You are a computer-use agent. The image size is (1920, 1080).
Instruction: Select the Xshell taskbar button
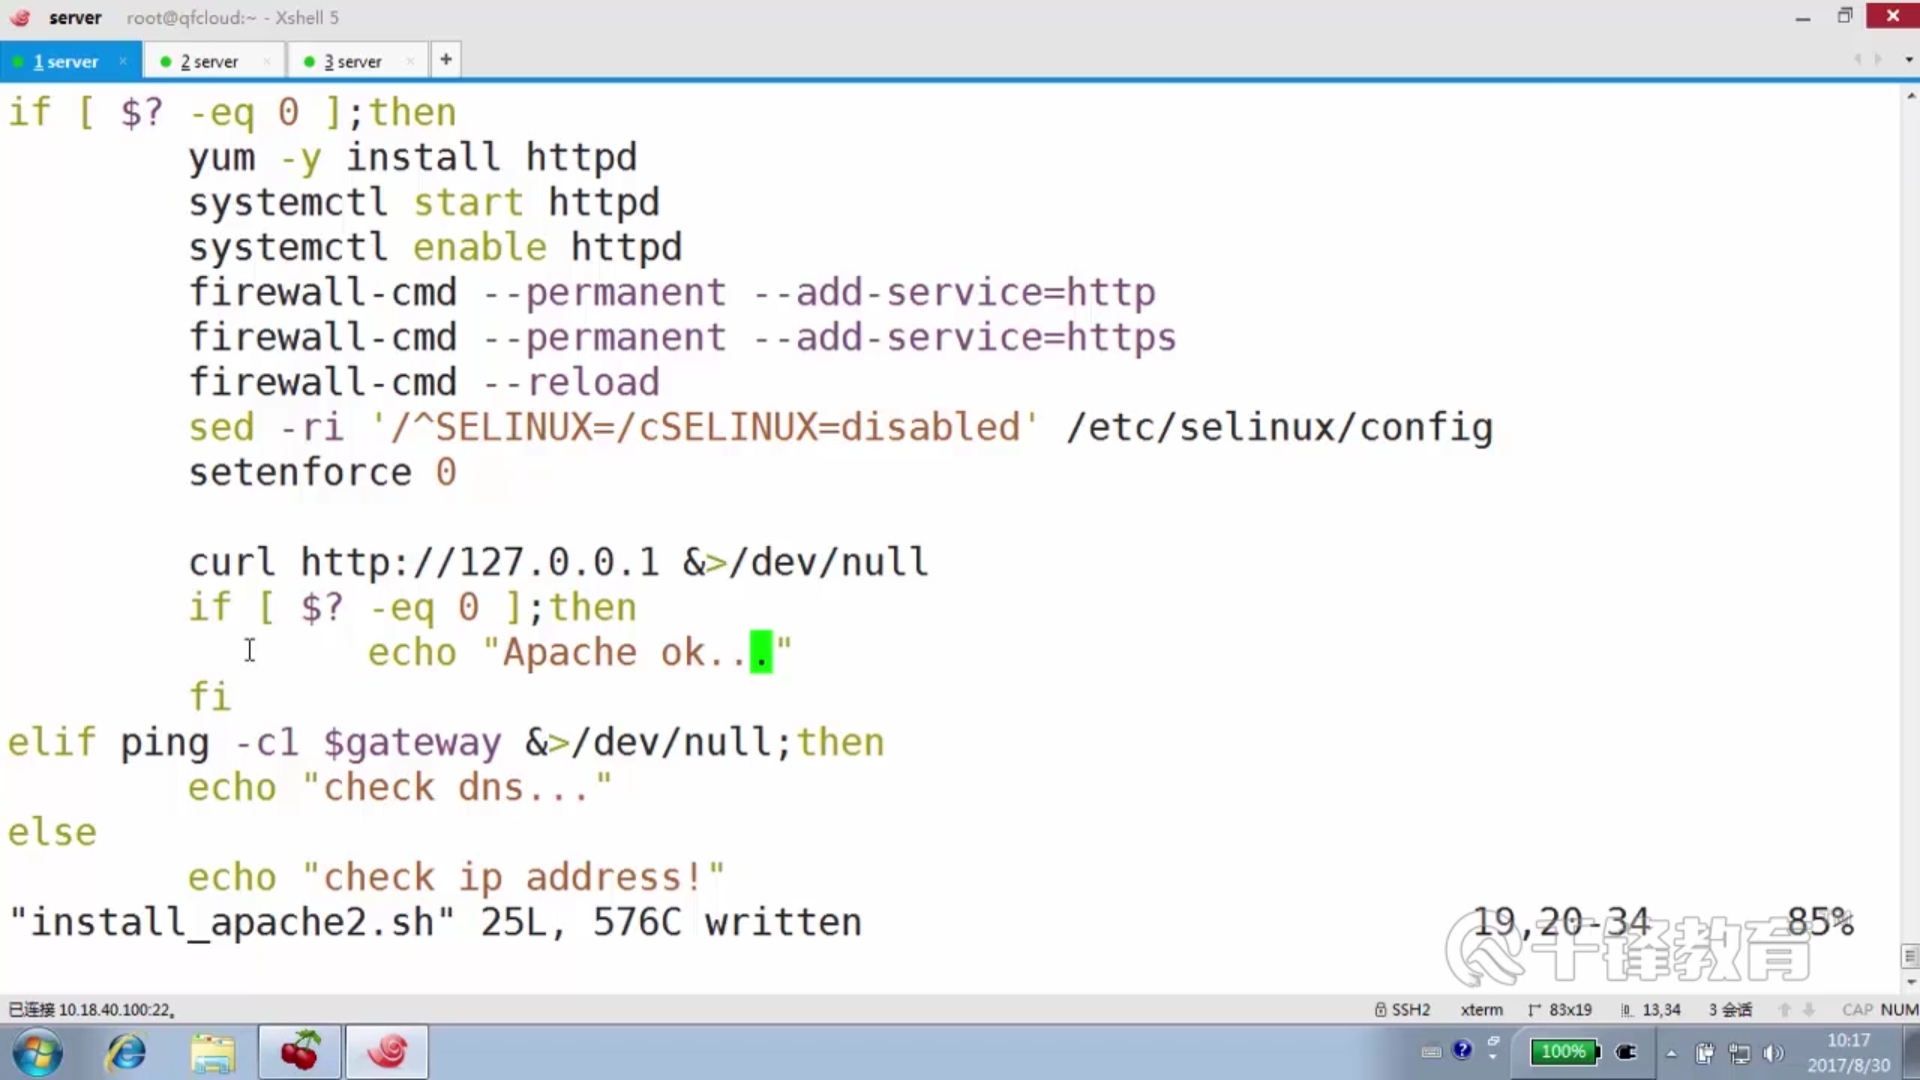click(x=387, y=1052)
